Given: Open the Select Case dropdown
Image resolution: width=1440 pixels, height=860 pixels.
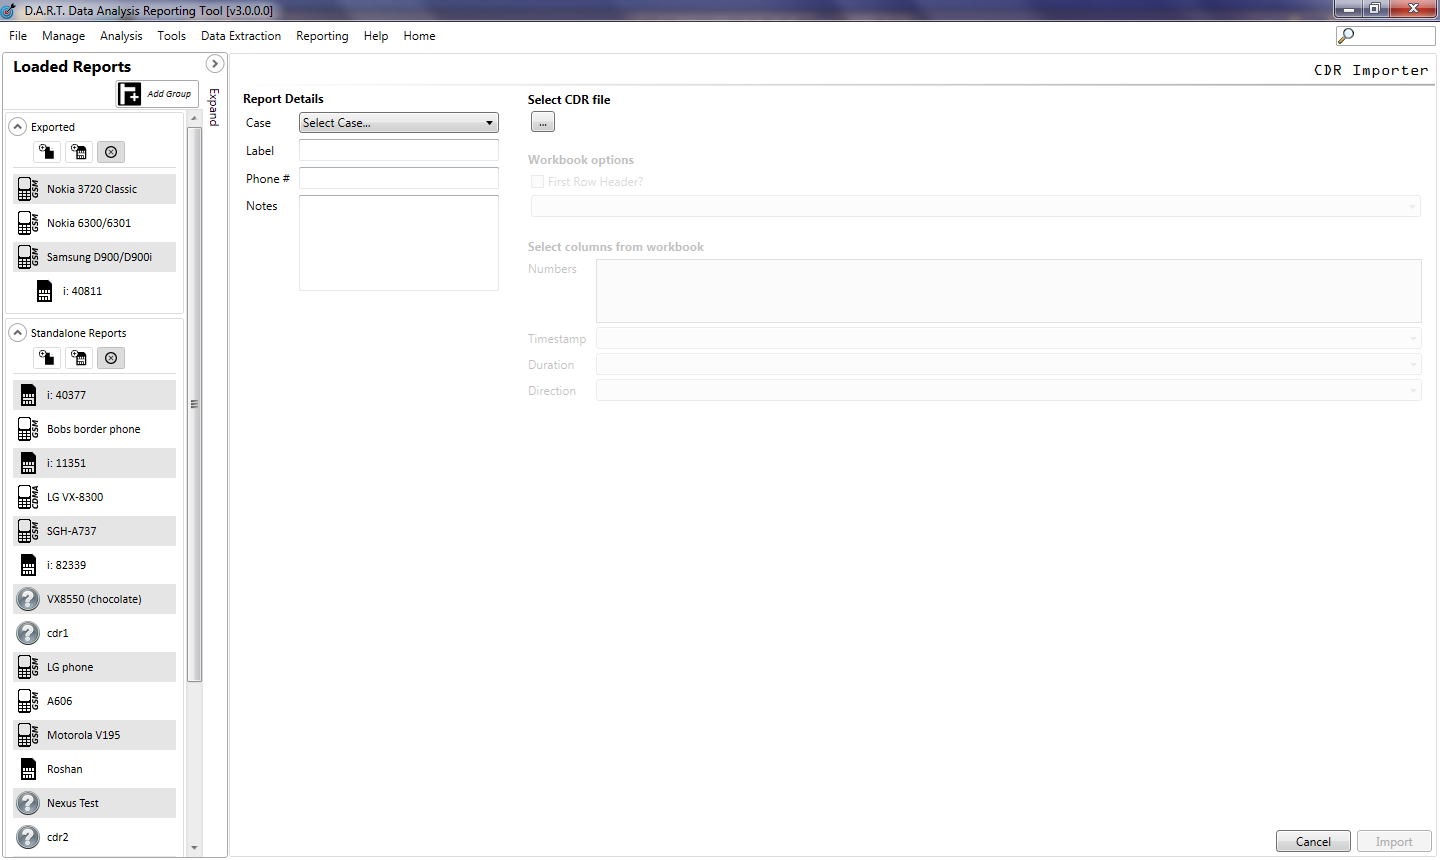Looking at the screenshot, I should tap(399, 123).
